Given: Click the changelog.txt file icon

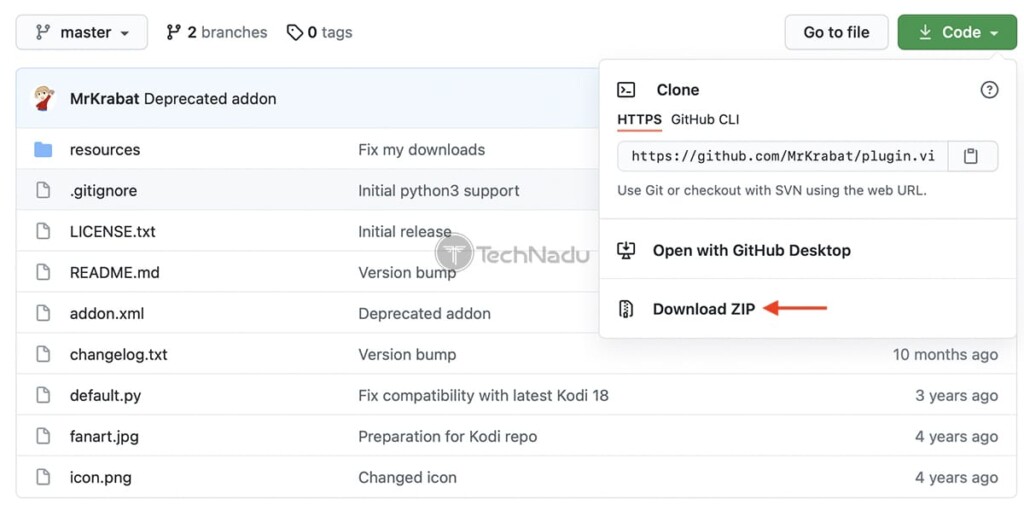Looking at the screenshot, I should click(x=43, y=354).
